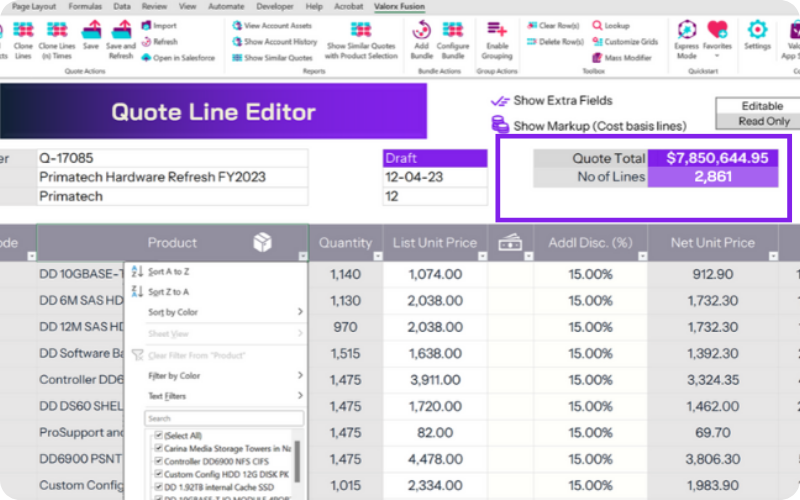Select list unit price cell 3,911.00
The width and height of the screenshot is (800, 500).
point(435,380)
